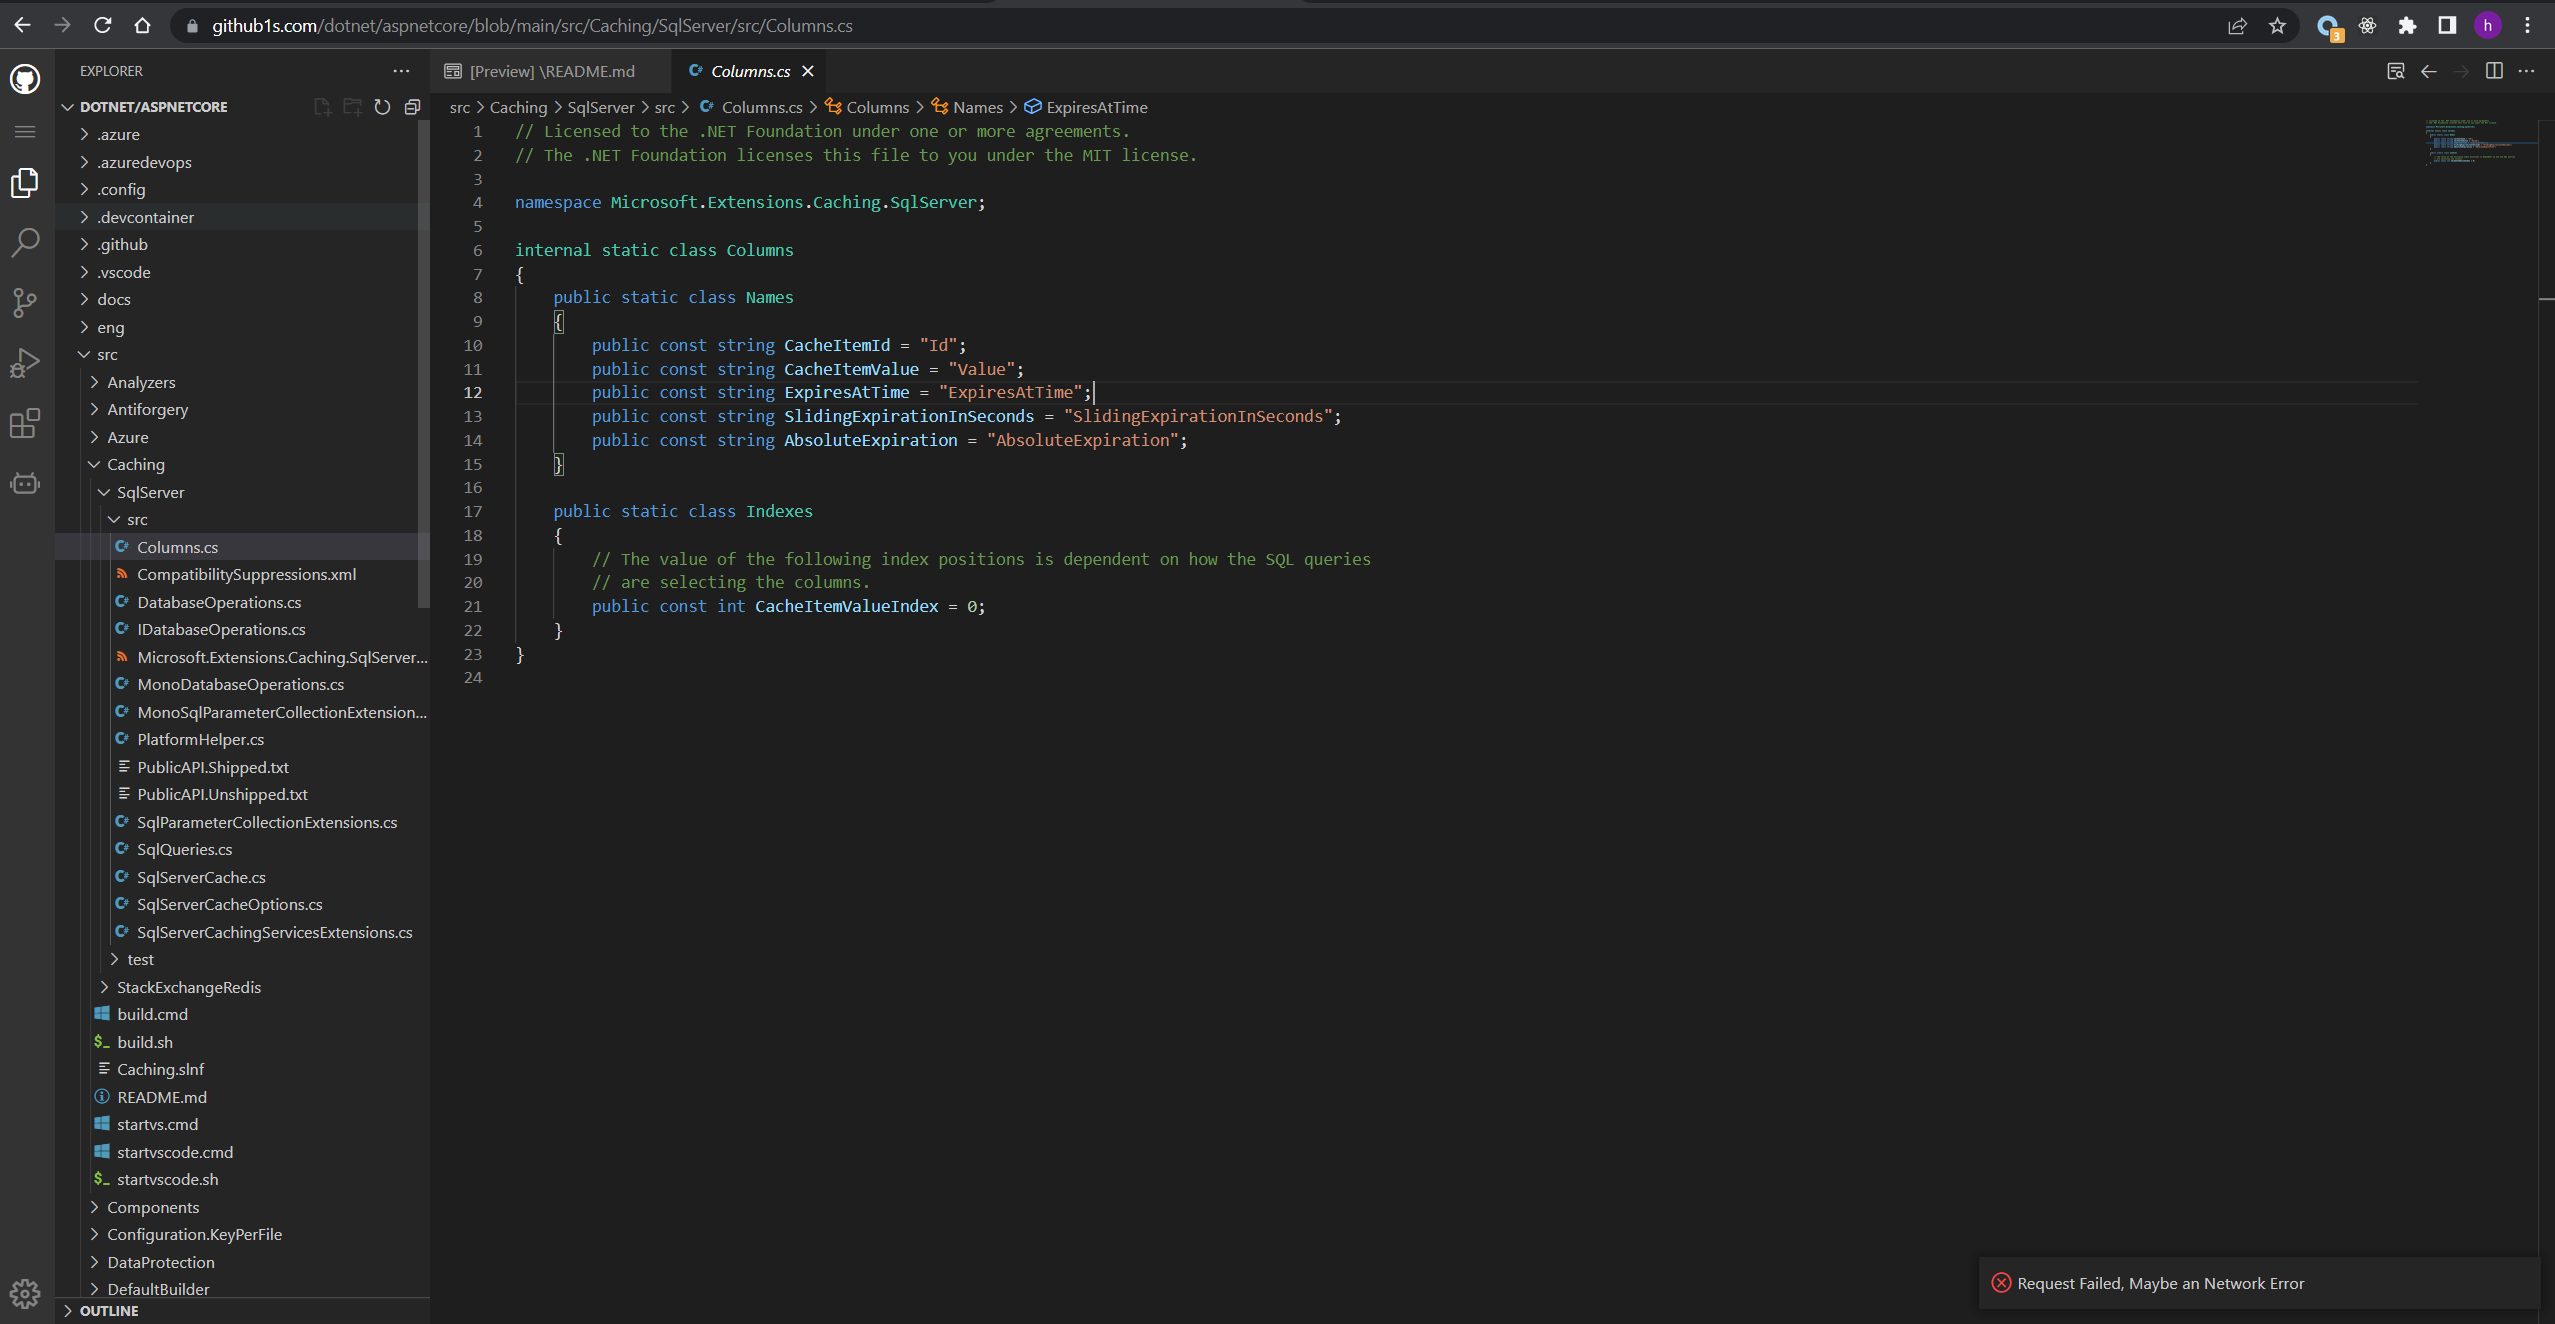Expand the OUTLINE panel
2555x1324 pixels.
click(242, 1311)
